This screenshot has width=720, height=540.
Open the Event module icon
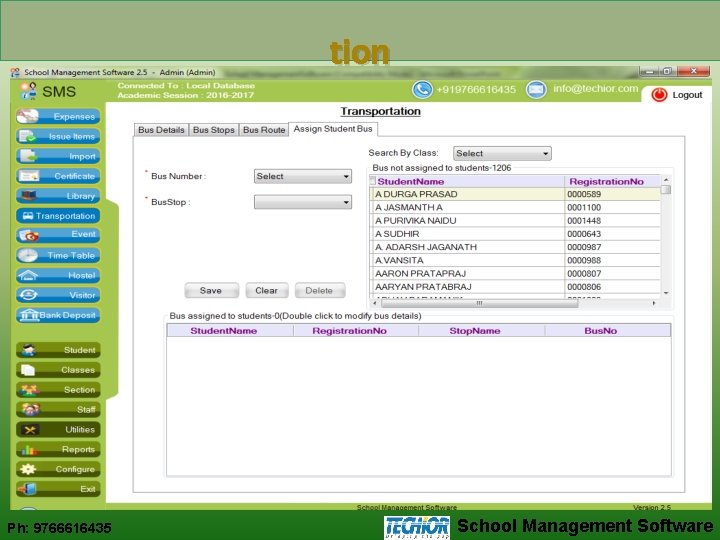(28, 236)
